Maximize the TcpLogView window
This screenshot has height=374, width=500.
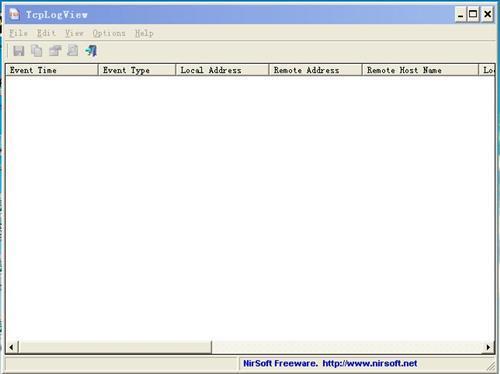[x=473, y=14]
